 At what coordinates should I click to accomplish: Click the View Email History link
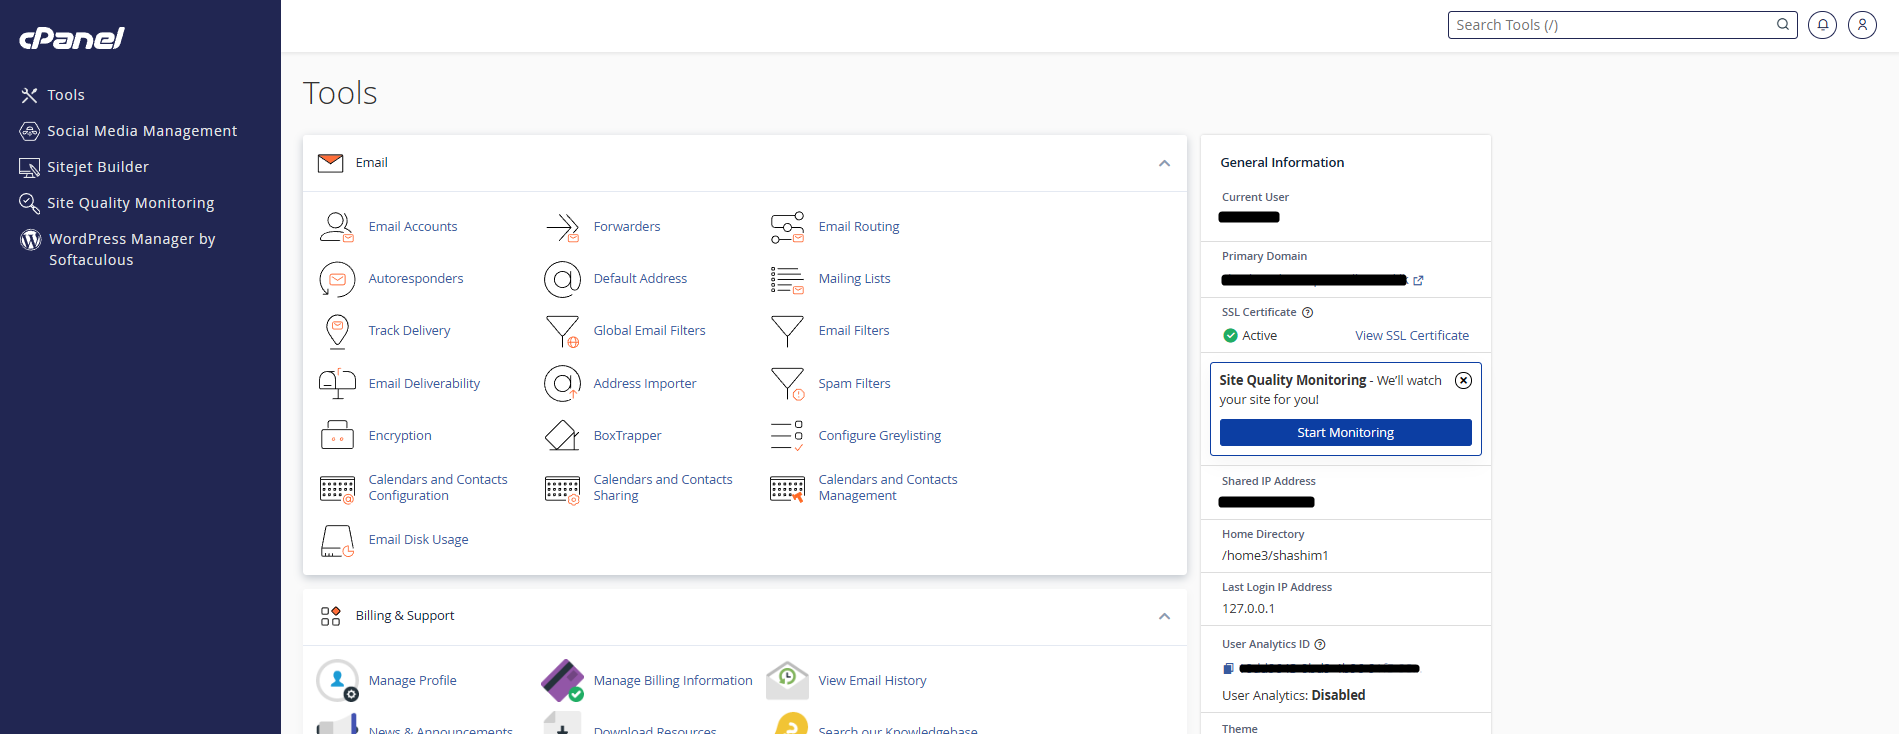click(x=872, y=681)
